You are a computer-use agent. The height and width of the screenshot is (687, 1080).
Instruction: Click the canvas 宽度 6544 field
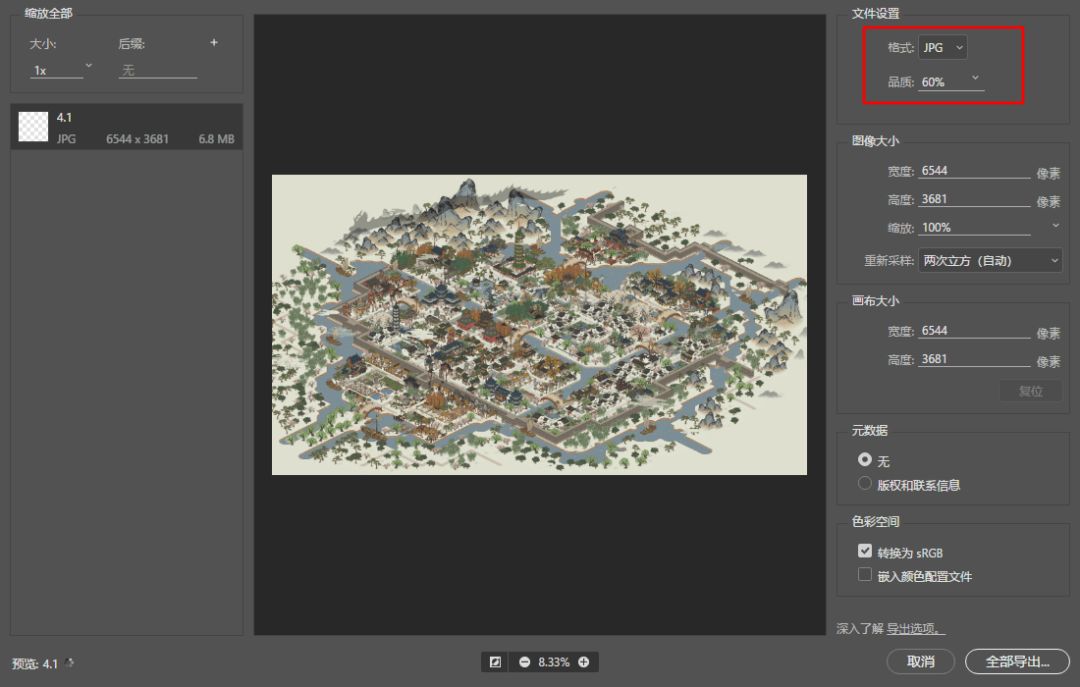974,331
